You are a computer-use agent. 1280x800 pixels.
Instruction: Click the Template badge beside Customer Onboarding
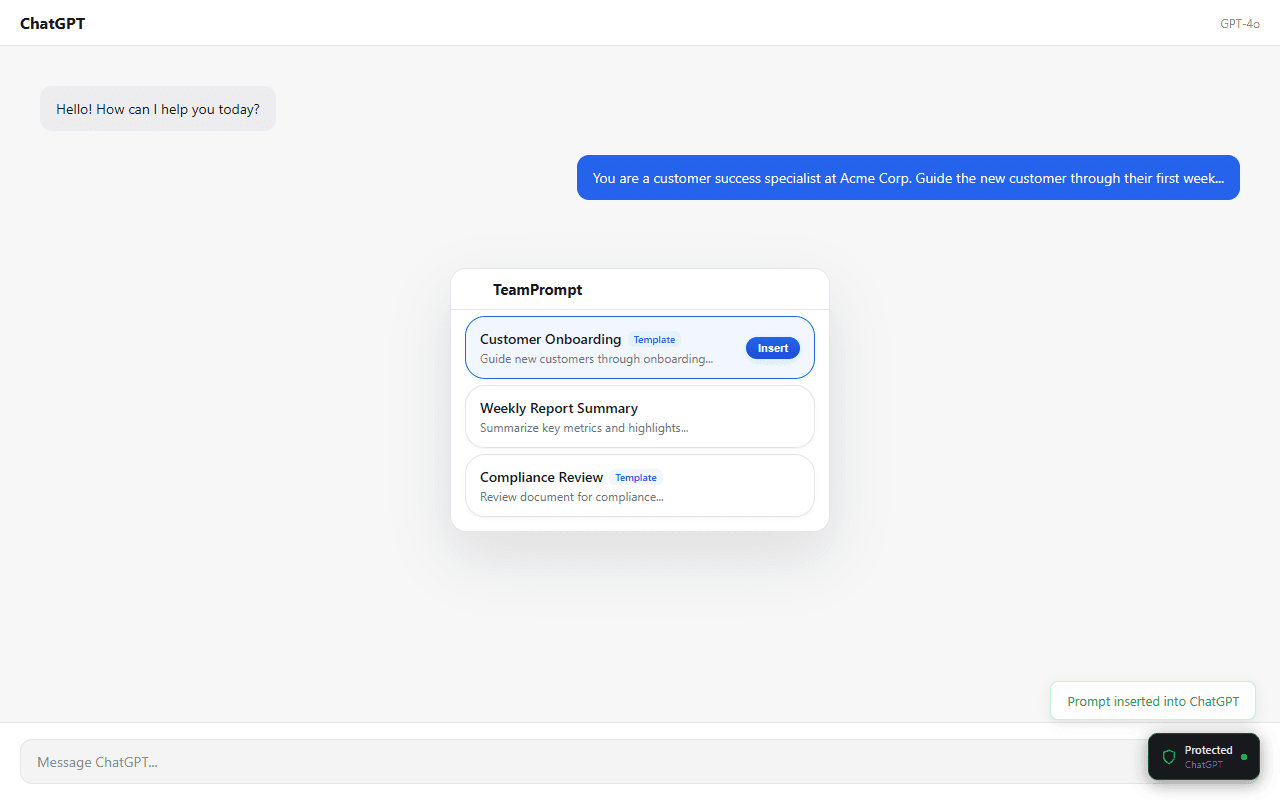pyautogui.click(x=653, y=339)
